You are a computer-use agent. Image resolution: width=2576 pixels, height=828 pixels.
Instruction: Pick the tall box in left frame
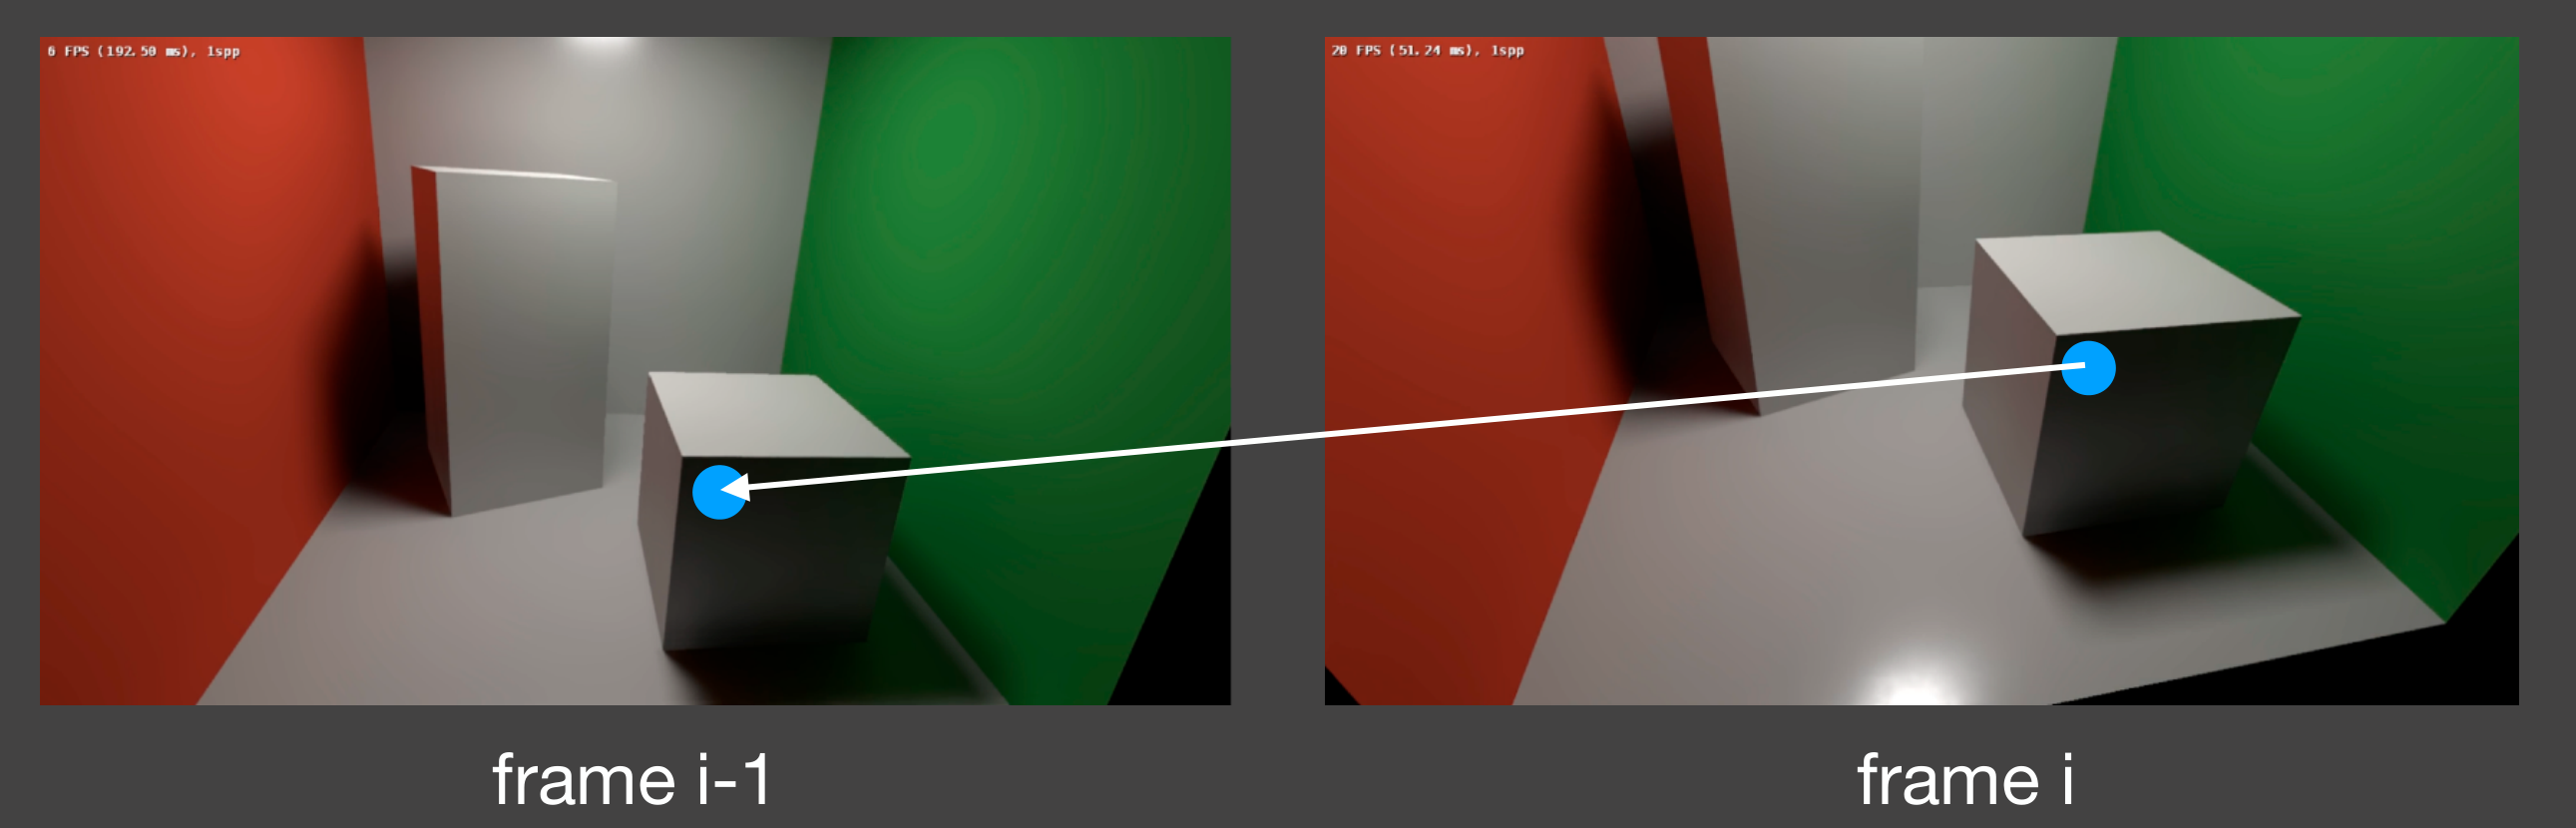click(x=512, y=340)
